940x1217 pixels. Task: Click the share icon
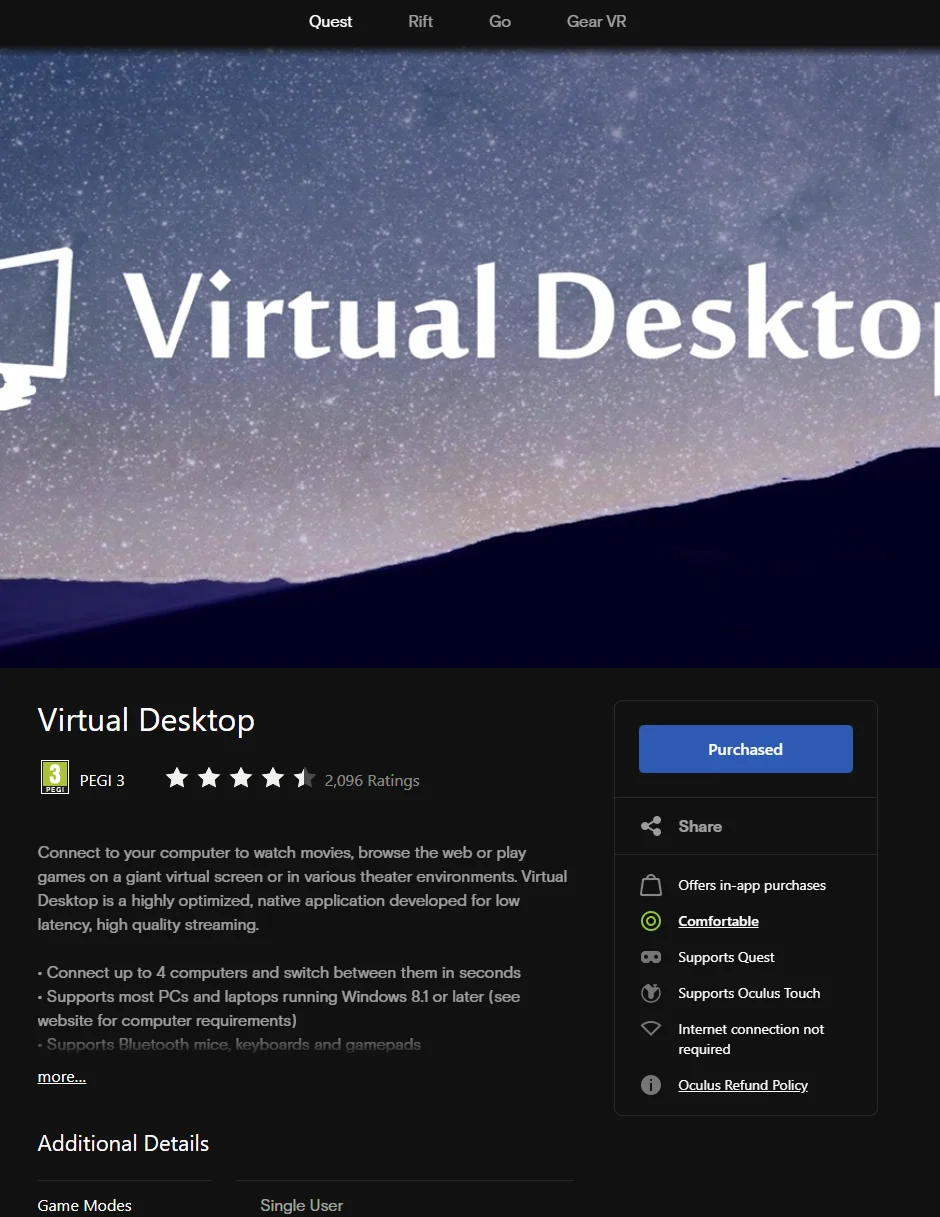point(651,826)
